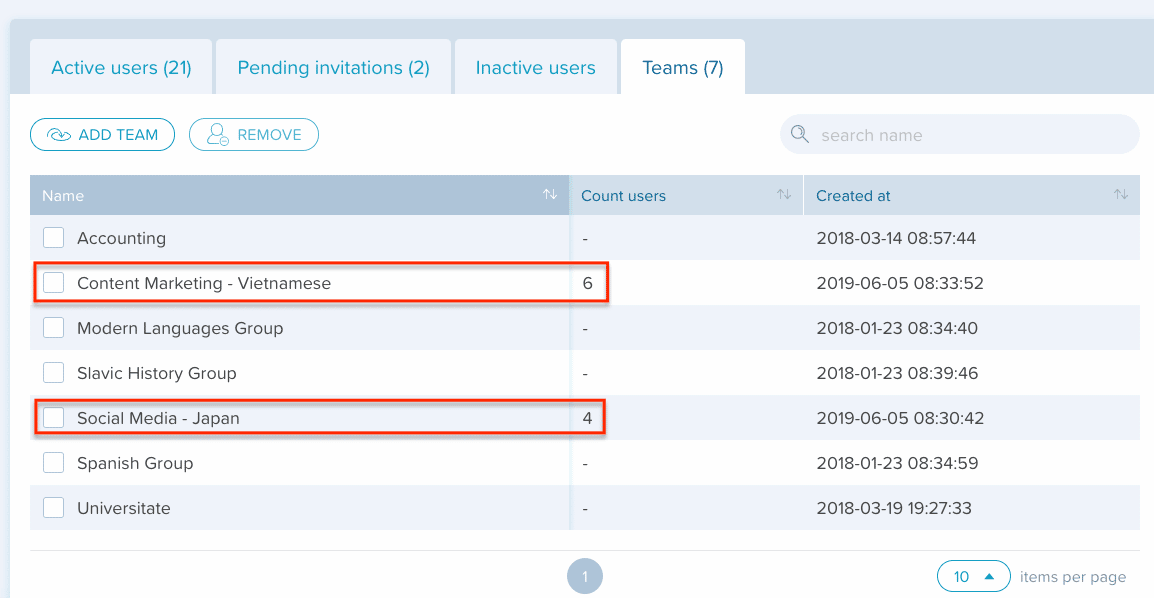Click the ADD TEAM icon
1154x598 pixels.
59,134
